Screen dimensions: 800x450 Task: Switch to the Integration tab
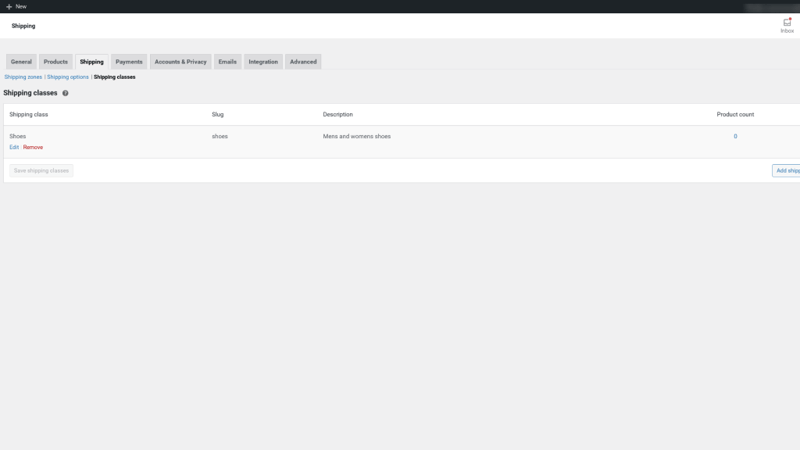click(263, 62)
